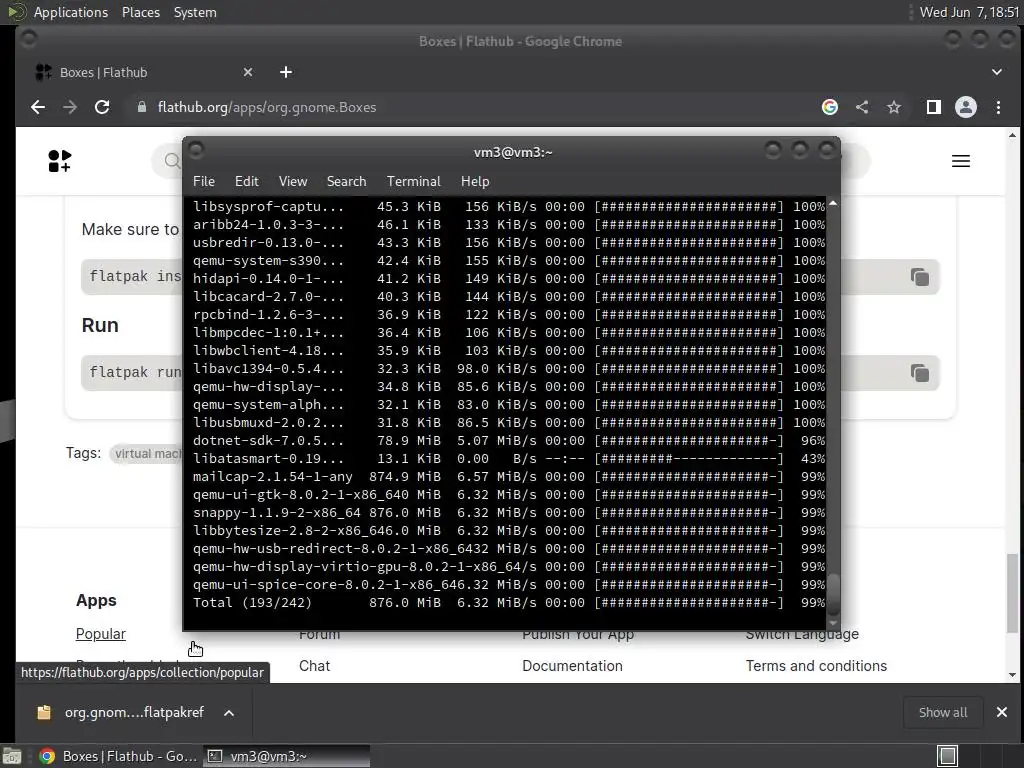The image size is (1024, 768).
Task: Open the terminal File menu
Action: (204, 182)
